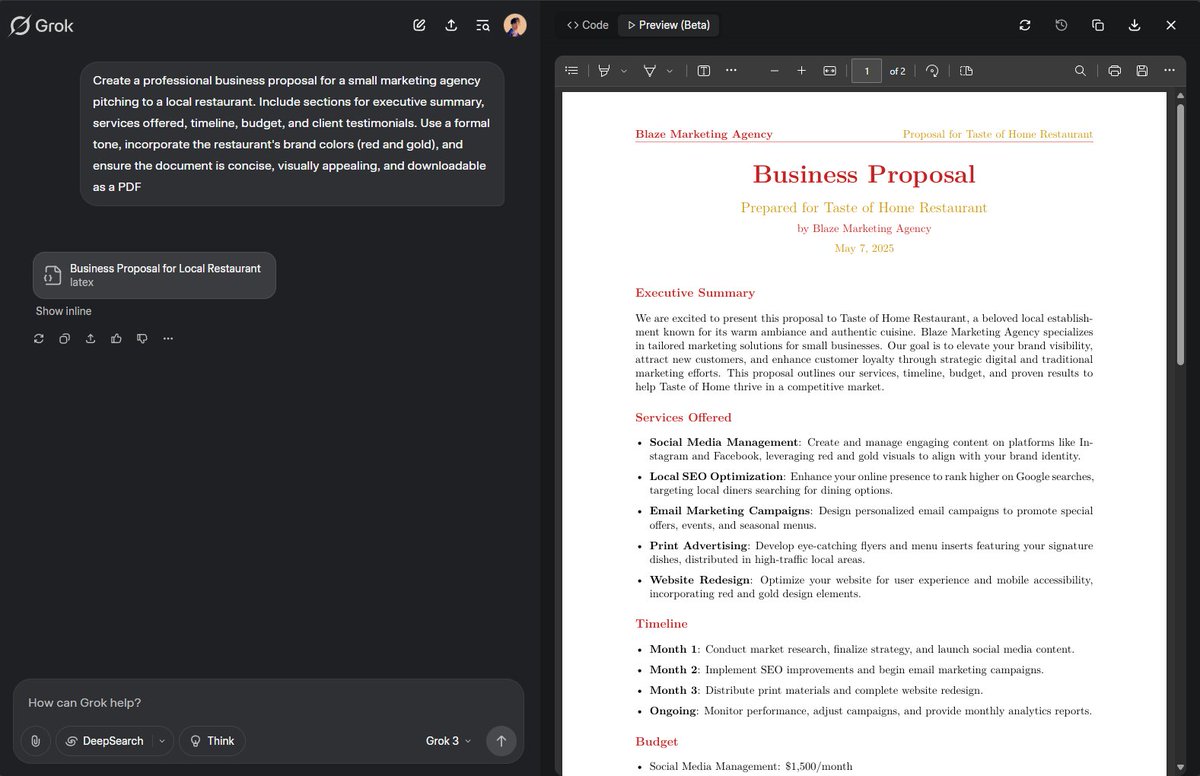
Task: Select the PDF add text tool
Action: coord(704,70)
